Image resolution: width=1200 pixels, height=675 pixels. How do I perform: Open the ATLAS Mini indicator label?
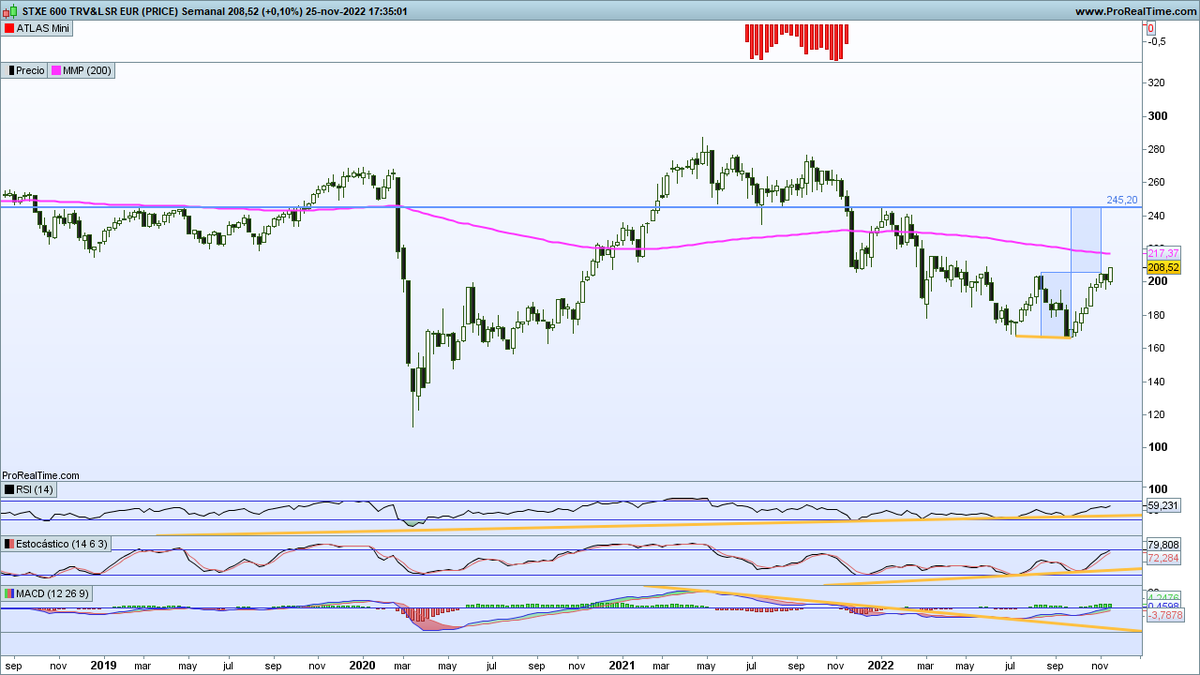click(39, 29)
